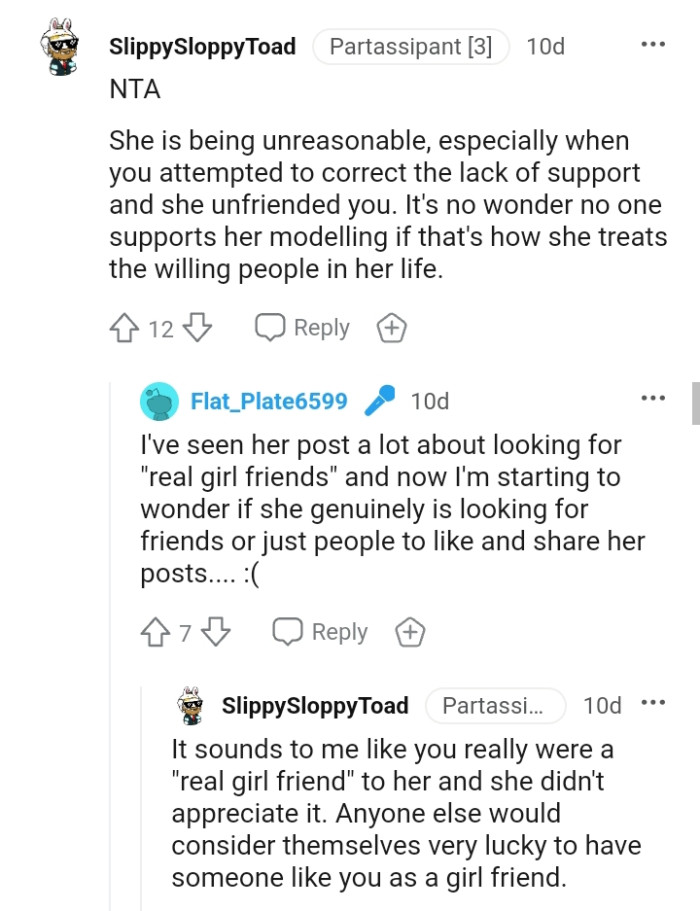Open SlippySloppyToad's profile from the nested reply
Image resolution: width=700 pixels, height=911 pixels.
pos(317,705)
